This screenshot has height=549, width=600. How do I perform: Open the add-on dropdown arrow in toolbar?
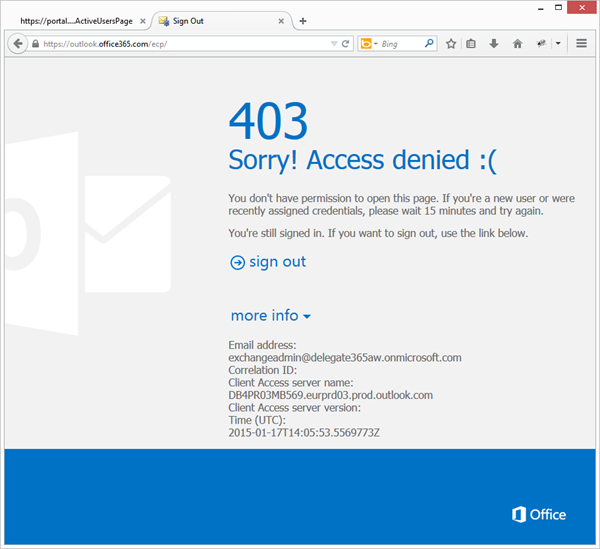(x=558, y=44)
